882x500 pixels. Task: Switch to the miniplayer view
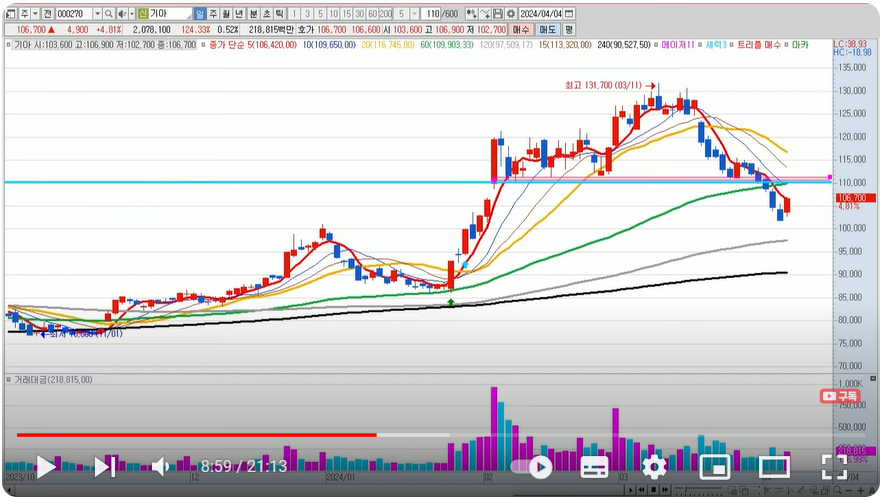714,466
